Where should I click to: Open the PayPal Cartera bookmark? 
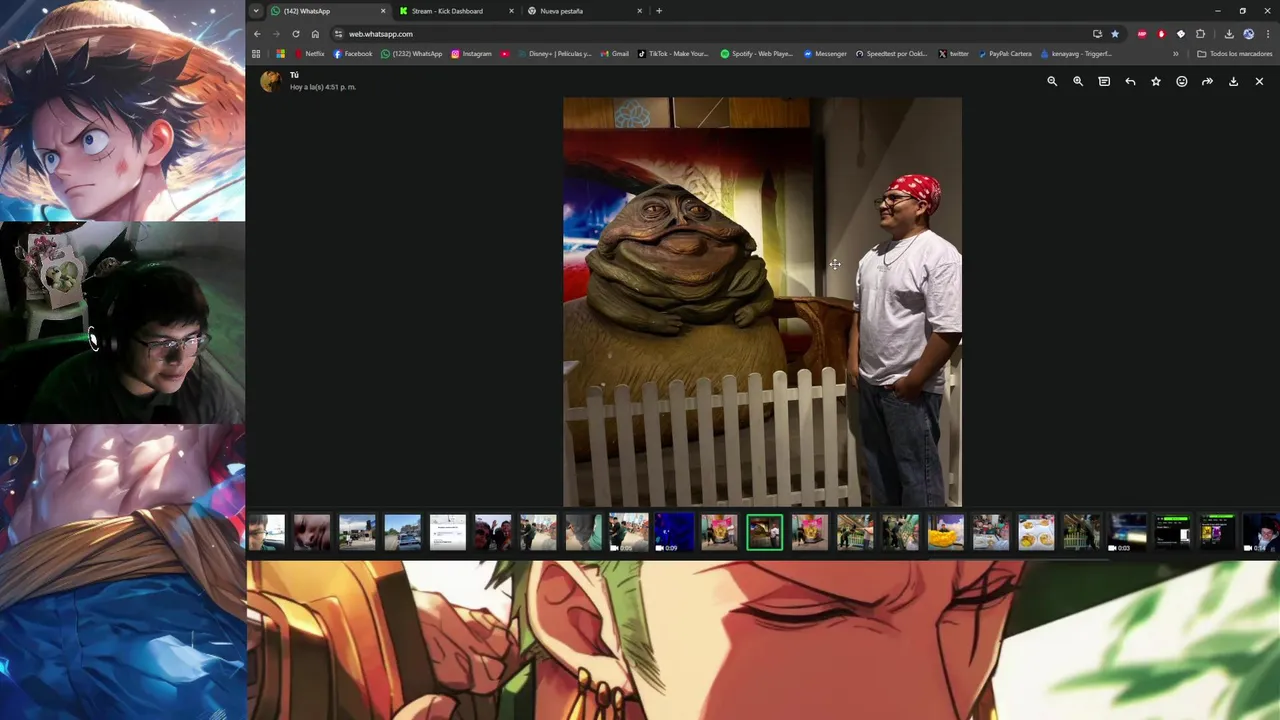click(1005, 54)
